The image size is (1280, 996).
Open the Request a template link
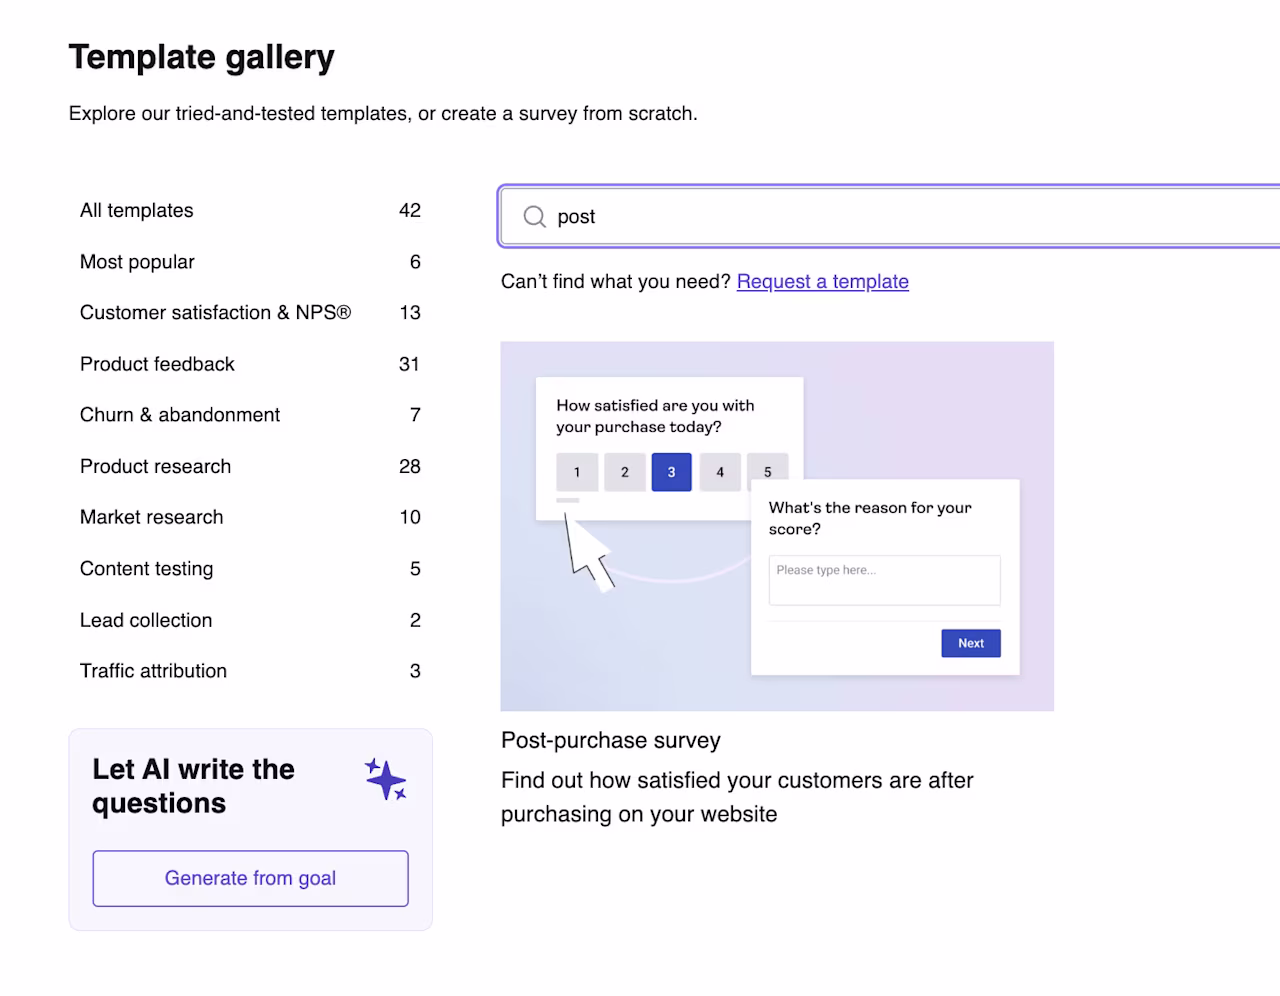coord(823,282)
